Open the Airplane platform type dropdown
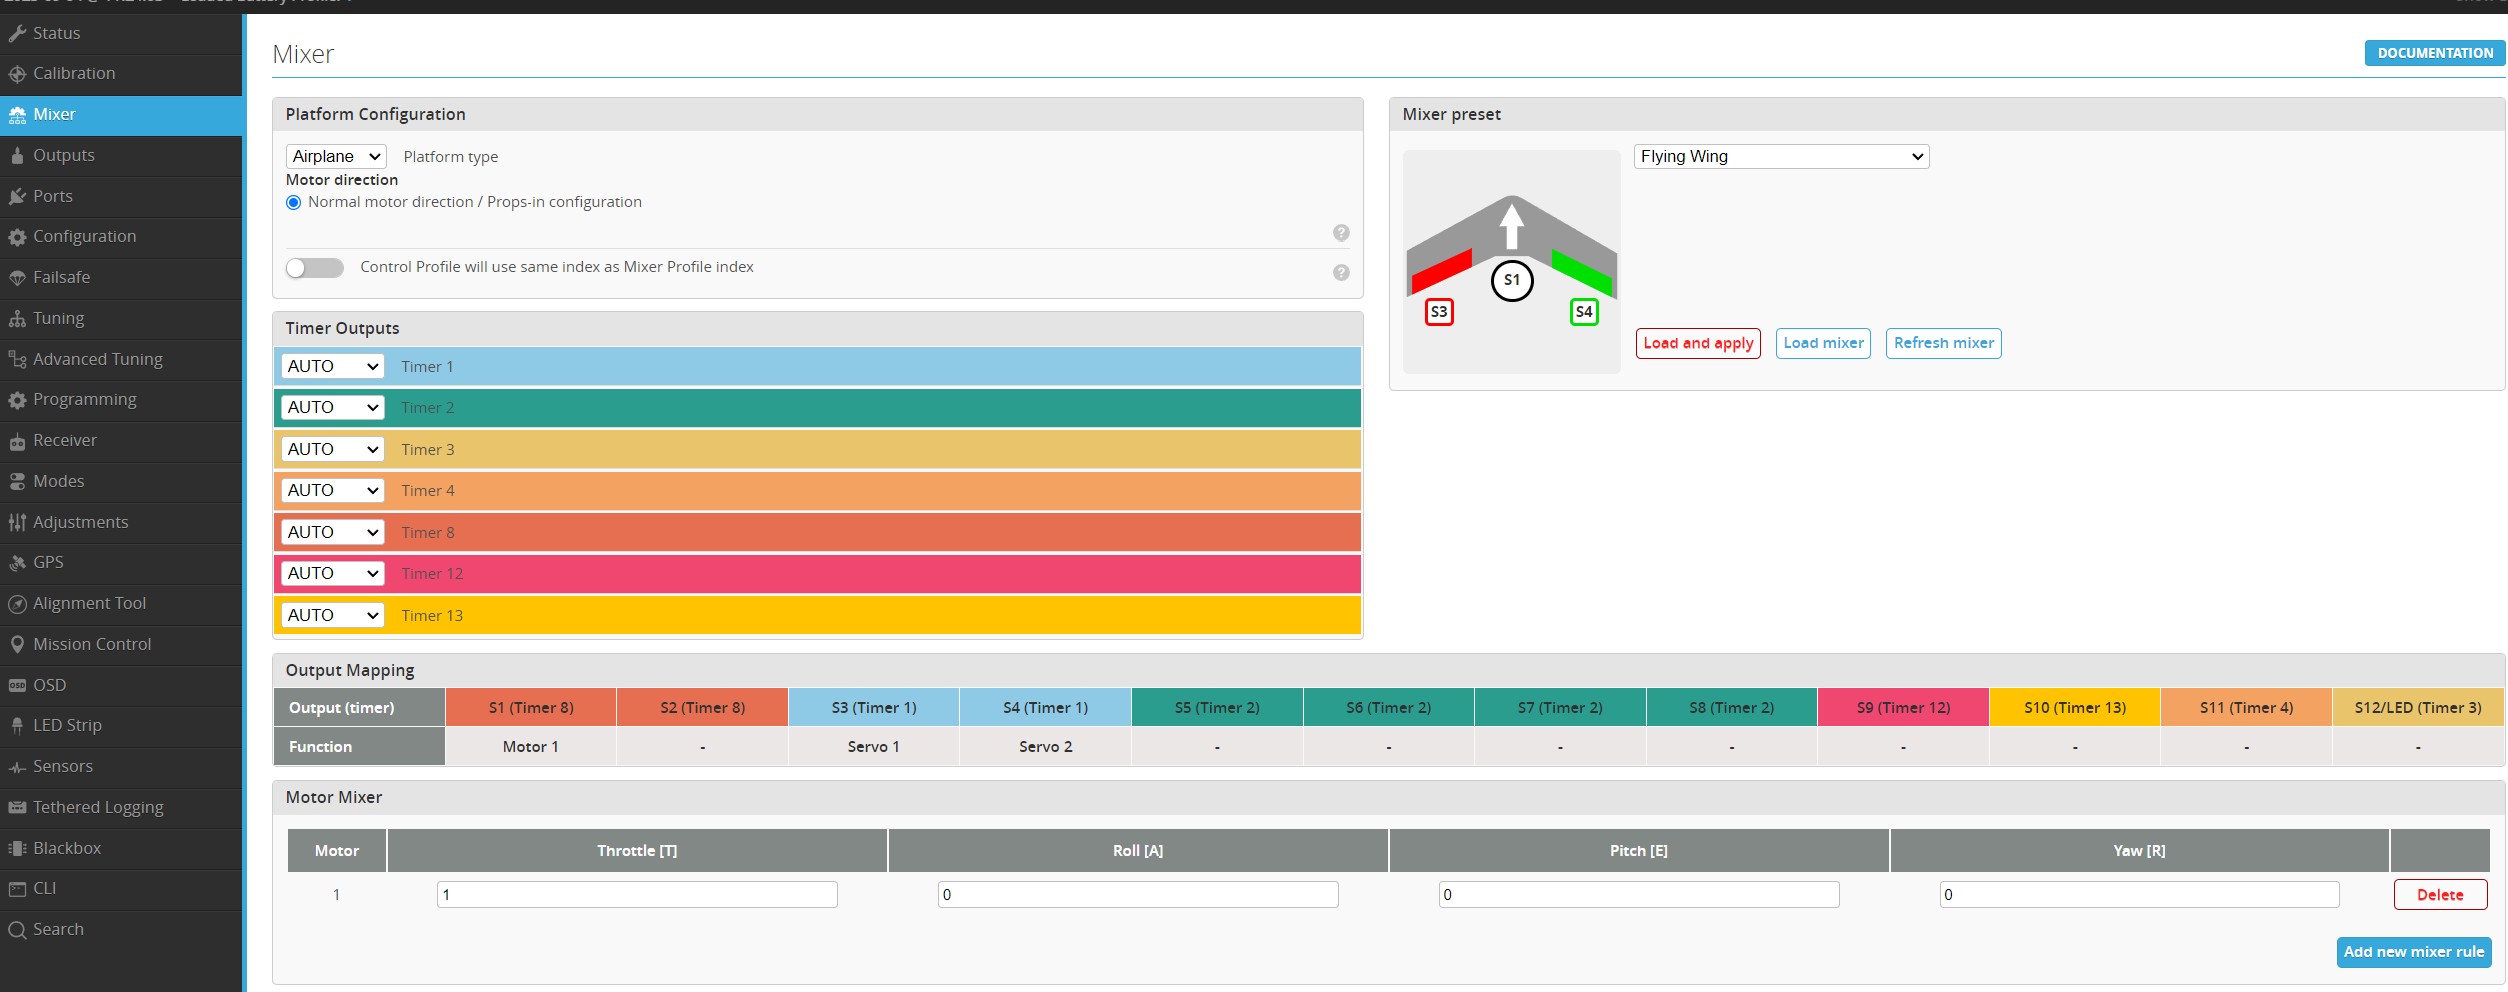Screen dimensions: 2508x992 click(x=336, y=157)
